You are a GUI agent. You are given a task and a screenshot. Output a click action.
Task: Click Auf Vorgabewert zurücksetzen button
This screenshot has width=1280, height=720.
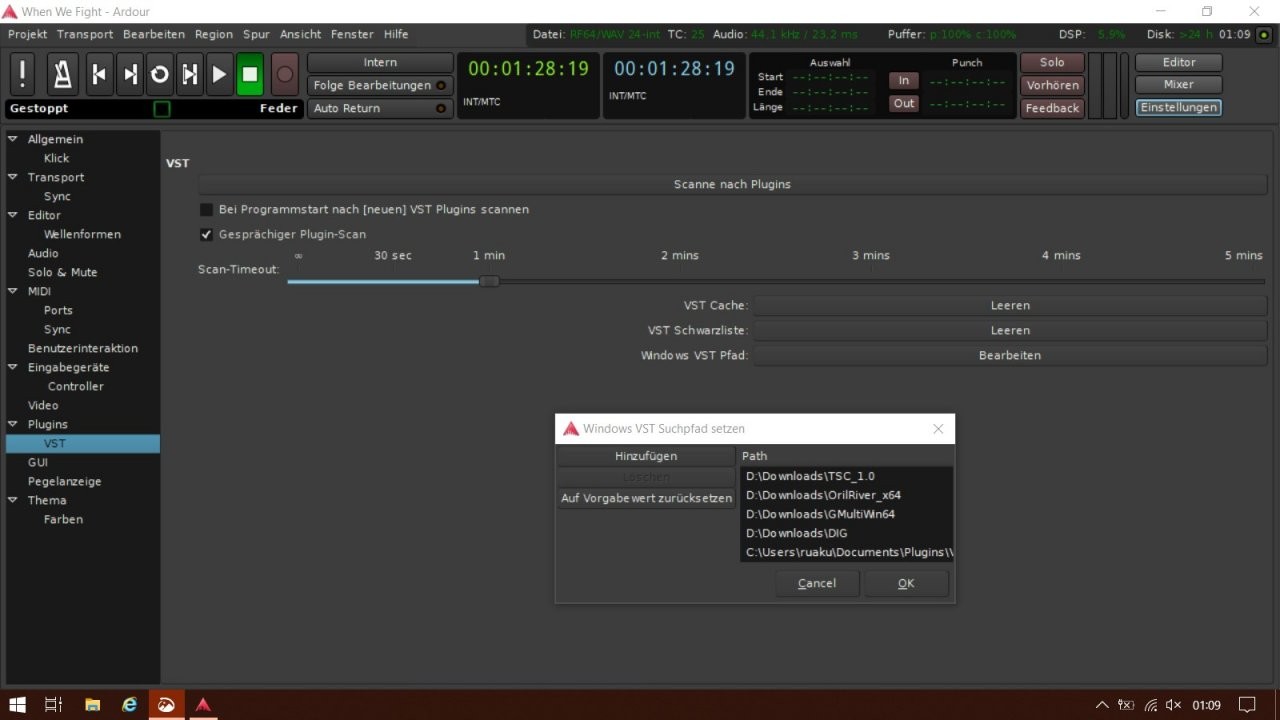tap(646, 498)
